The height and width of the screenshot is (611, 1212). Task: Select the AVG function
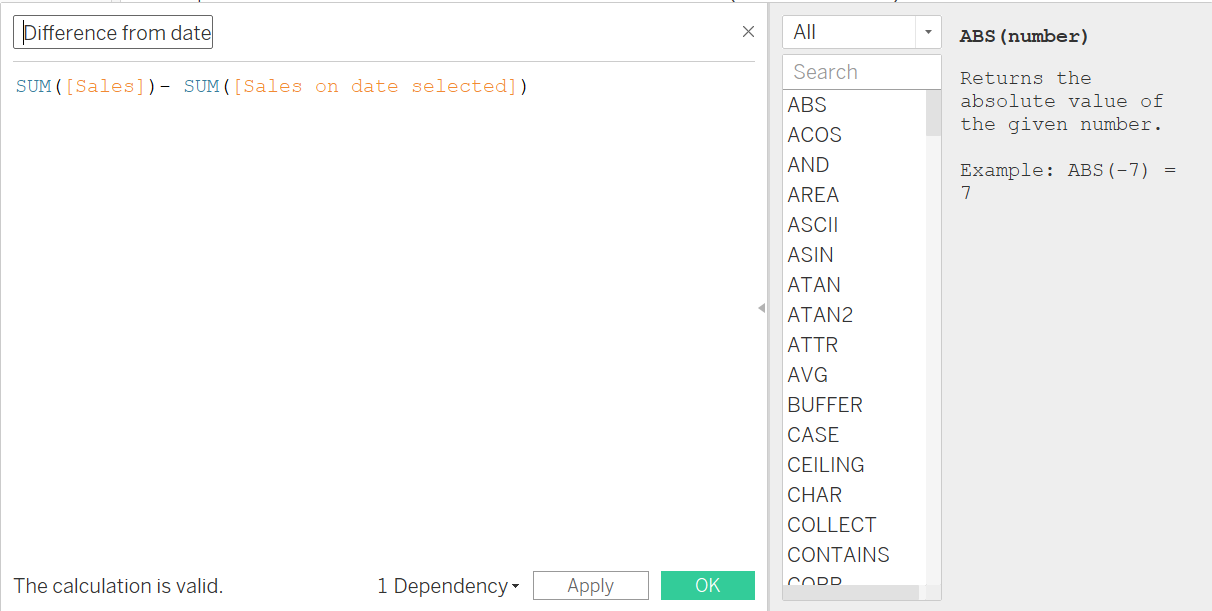click(807, 375)
